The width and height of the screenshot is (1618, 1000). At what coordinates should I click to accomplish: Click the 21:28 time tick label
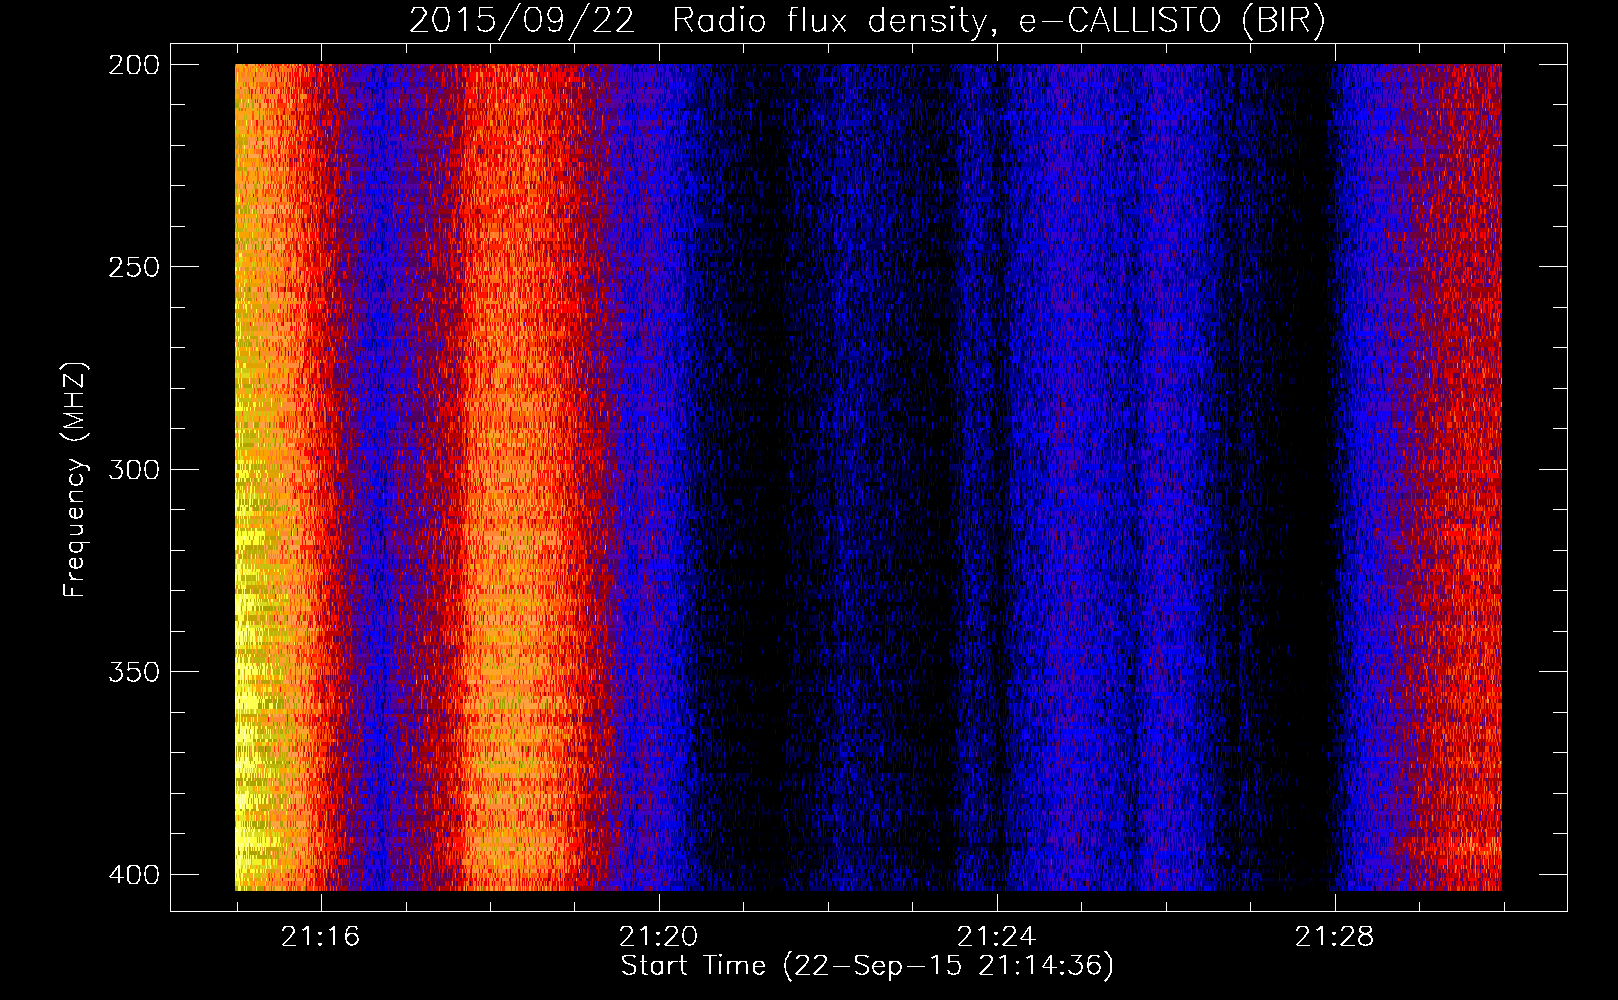pyautogui.click(x=1334, y=937)
